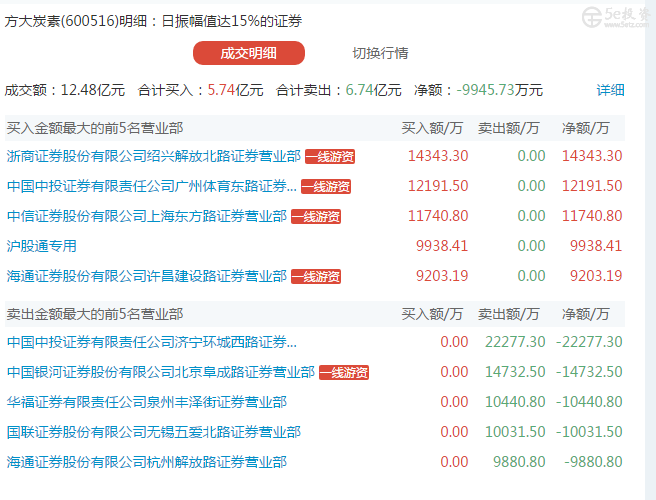Image resolution: width=656 pixels, height=500 pixels.
Task: Click 卖出额/万 column header in sell table
Action: (x=509, y=314)
